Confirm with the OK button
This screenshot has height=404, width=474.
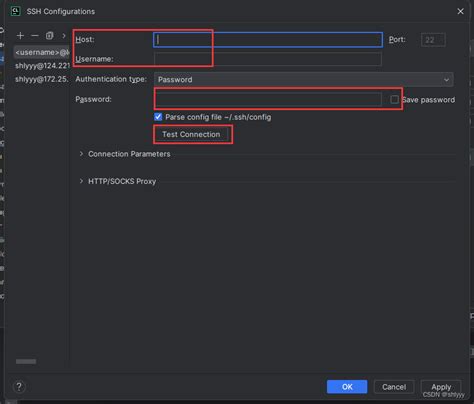pos(347,387)
